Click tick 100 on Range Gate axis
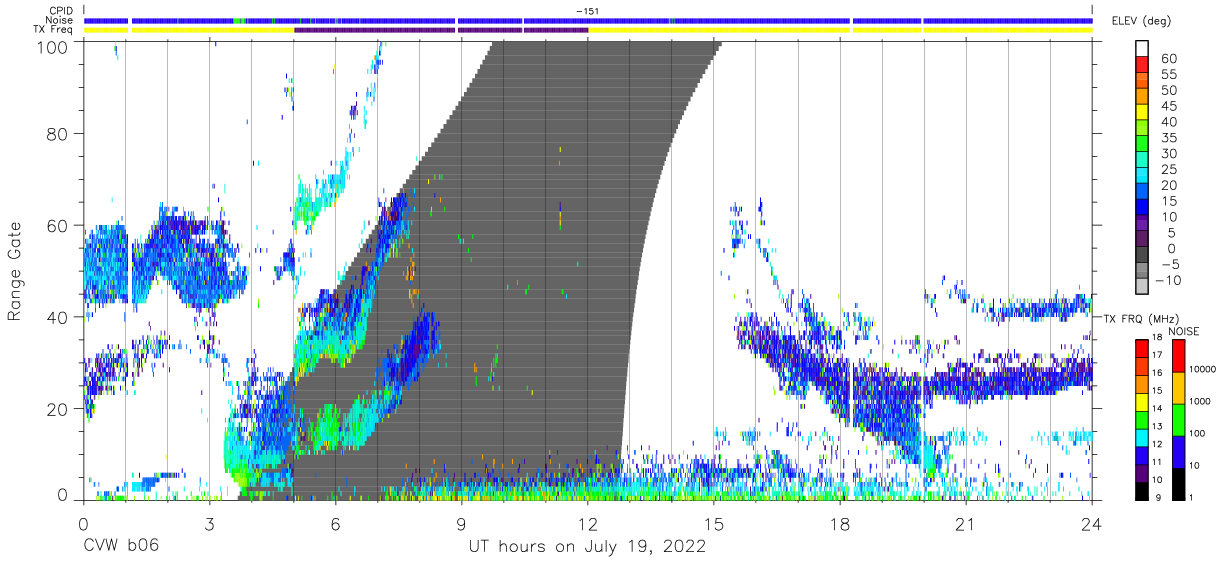 click(53, 48)
